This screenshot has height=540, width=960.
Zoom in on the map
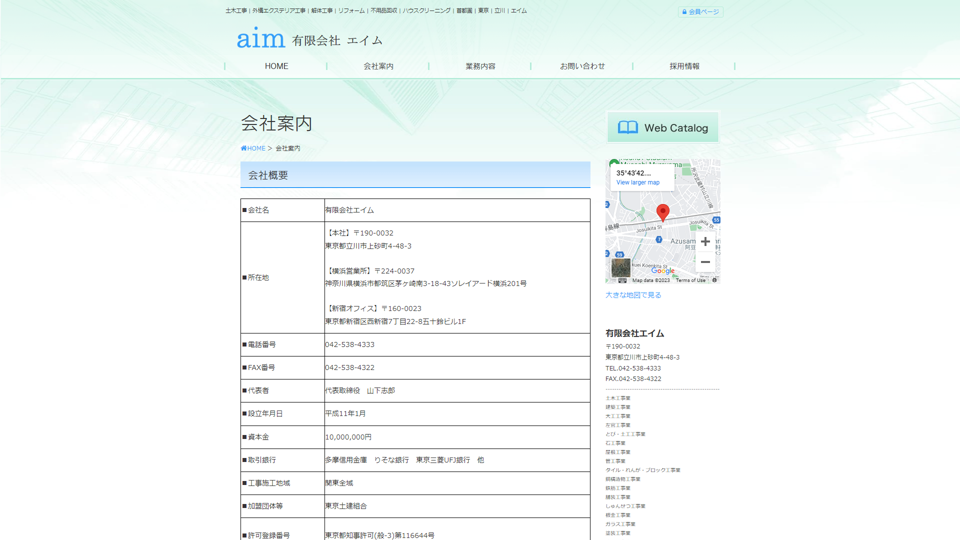tap(705, 242)
